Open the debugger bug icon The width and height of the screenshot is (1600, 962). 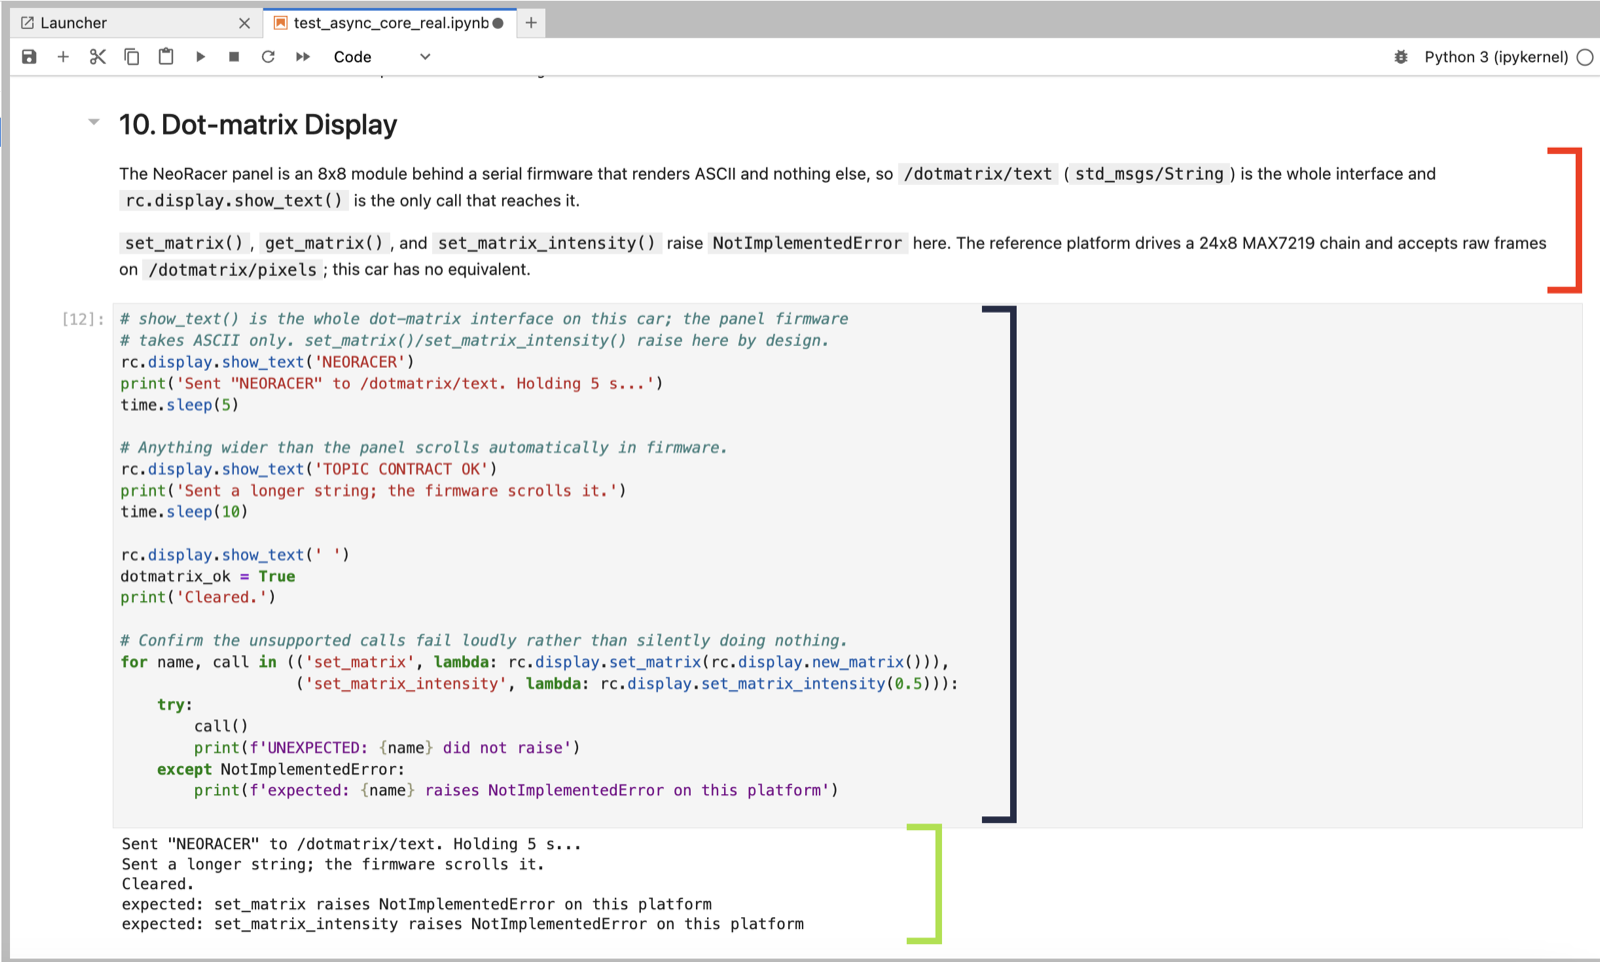tap(1401, 57)
